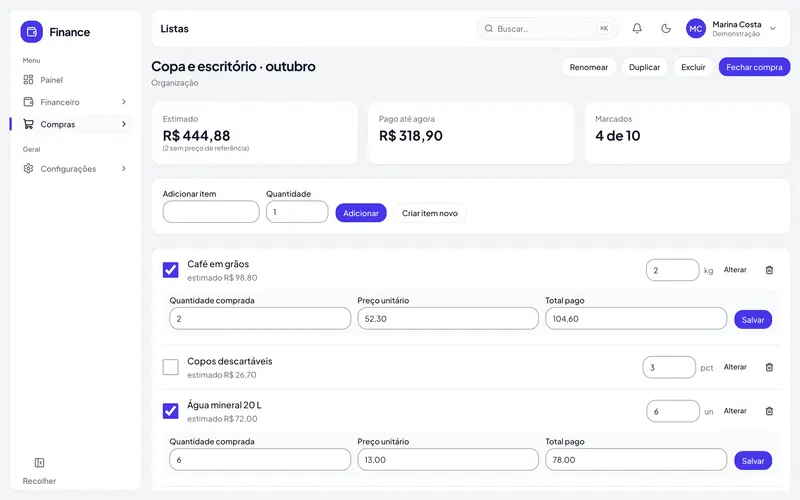Select Compras menu item

click(75, 124)
